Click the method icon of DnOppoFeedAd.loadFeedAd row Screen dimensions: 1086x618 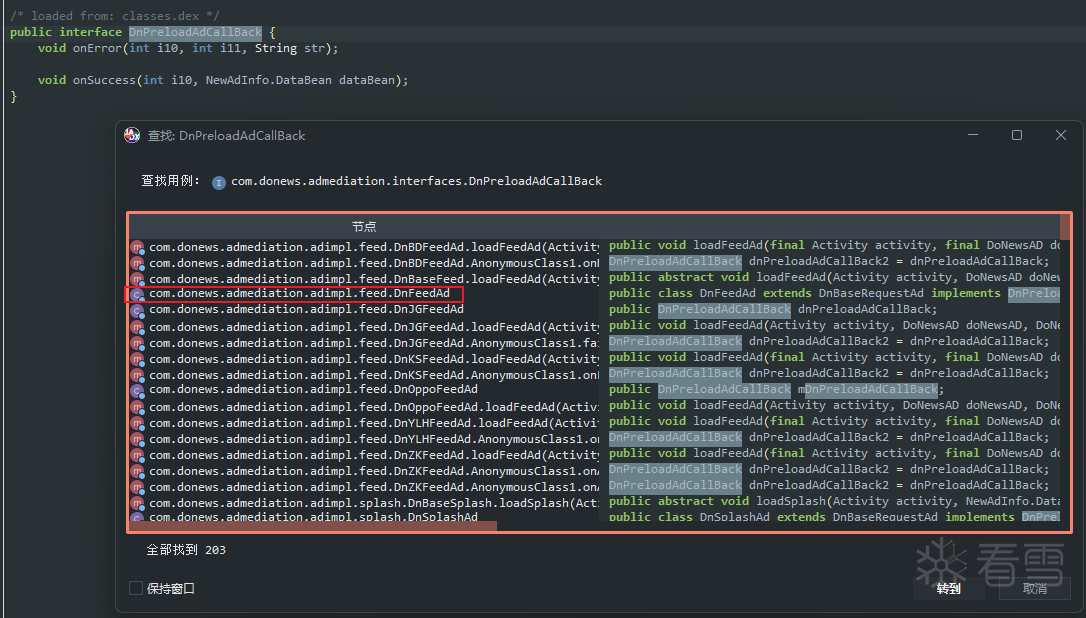[x=138, y=407]
